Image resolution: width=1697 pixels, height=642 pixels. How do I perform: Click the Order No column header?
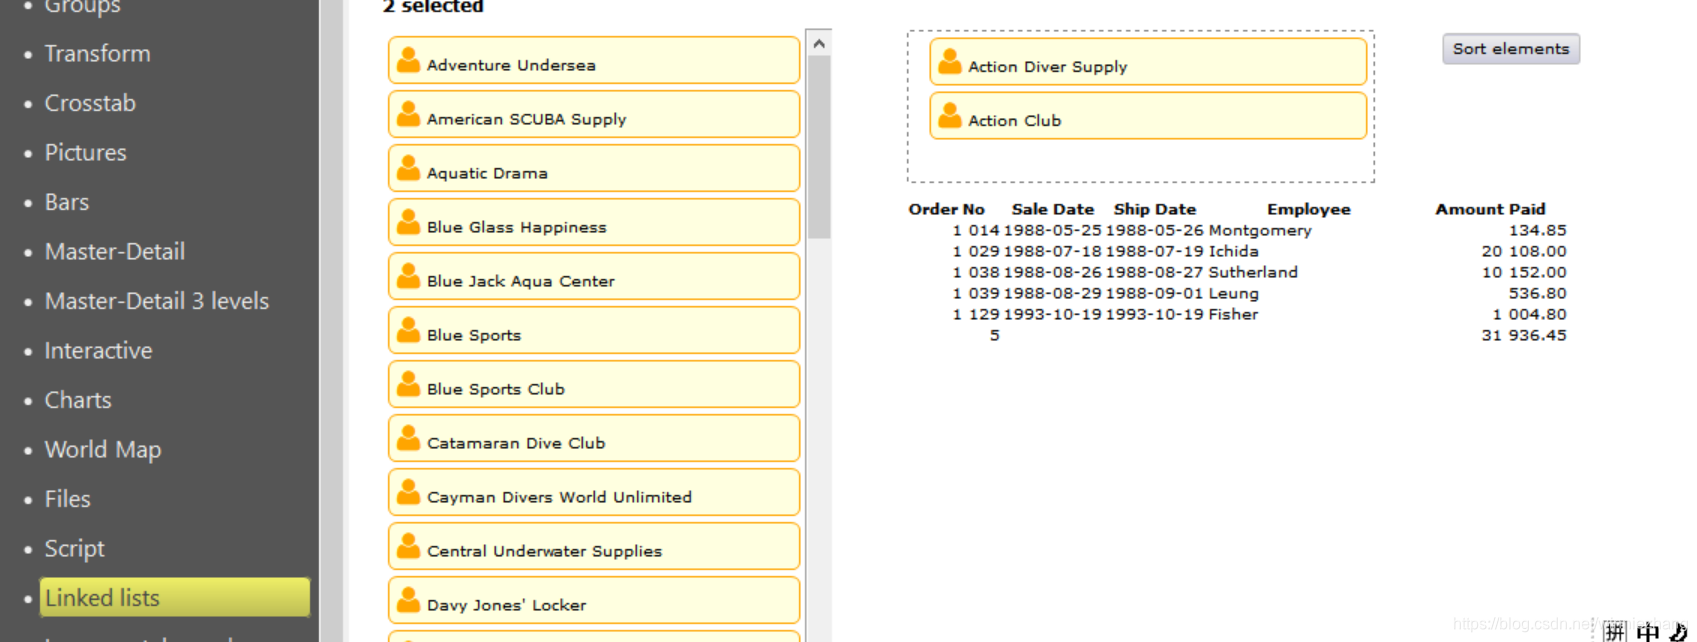pos(947,209)
